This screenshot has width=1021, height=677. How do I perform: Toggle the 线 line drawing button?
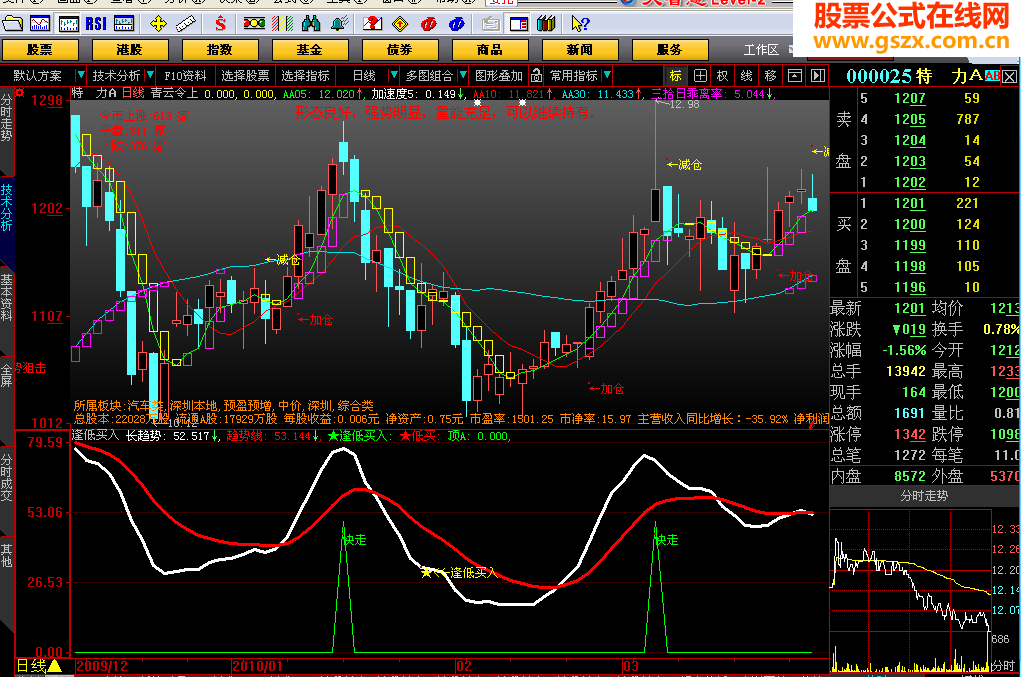(x=747, y=76)
